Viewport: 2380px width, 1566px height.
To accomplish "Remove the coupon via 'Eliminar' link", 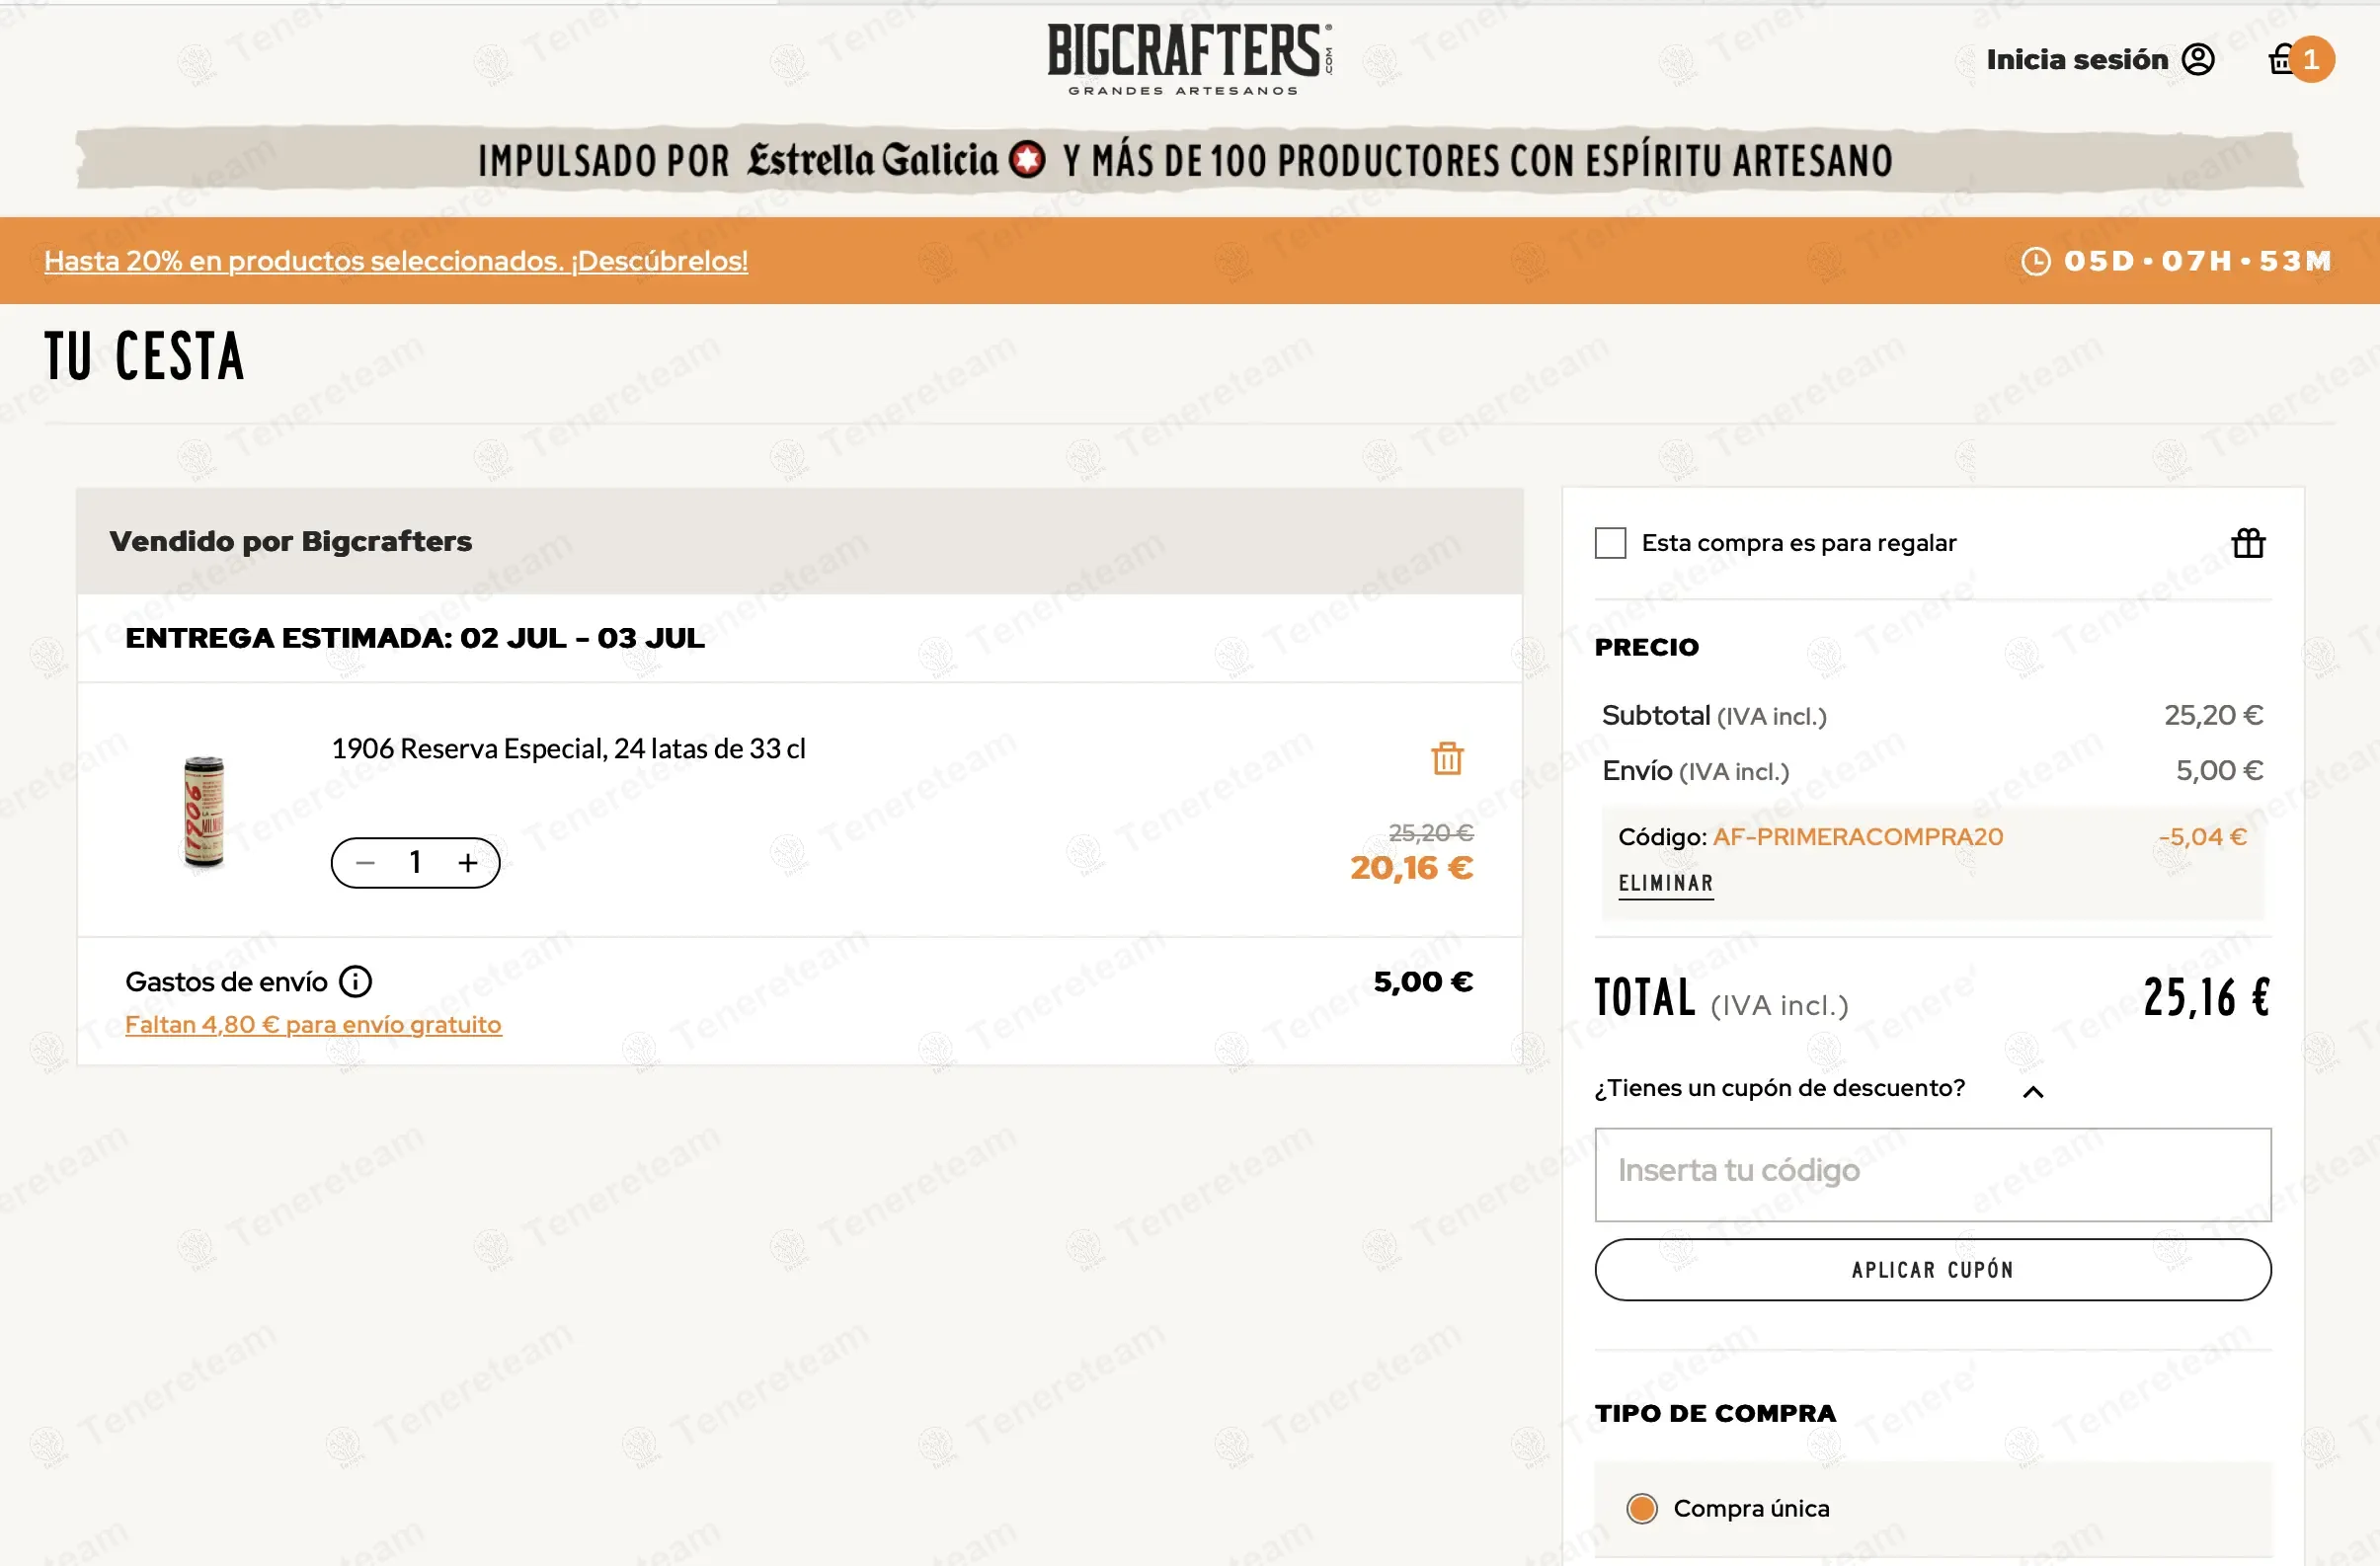I will coord(1665,884).
